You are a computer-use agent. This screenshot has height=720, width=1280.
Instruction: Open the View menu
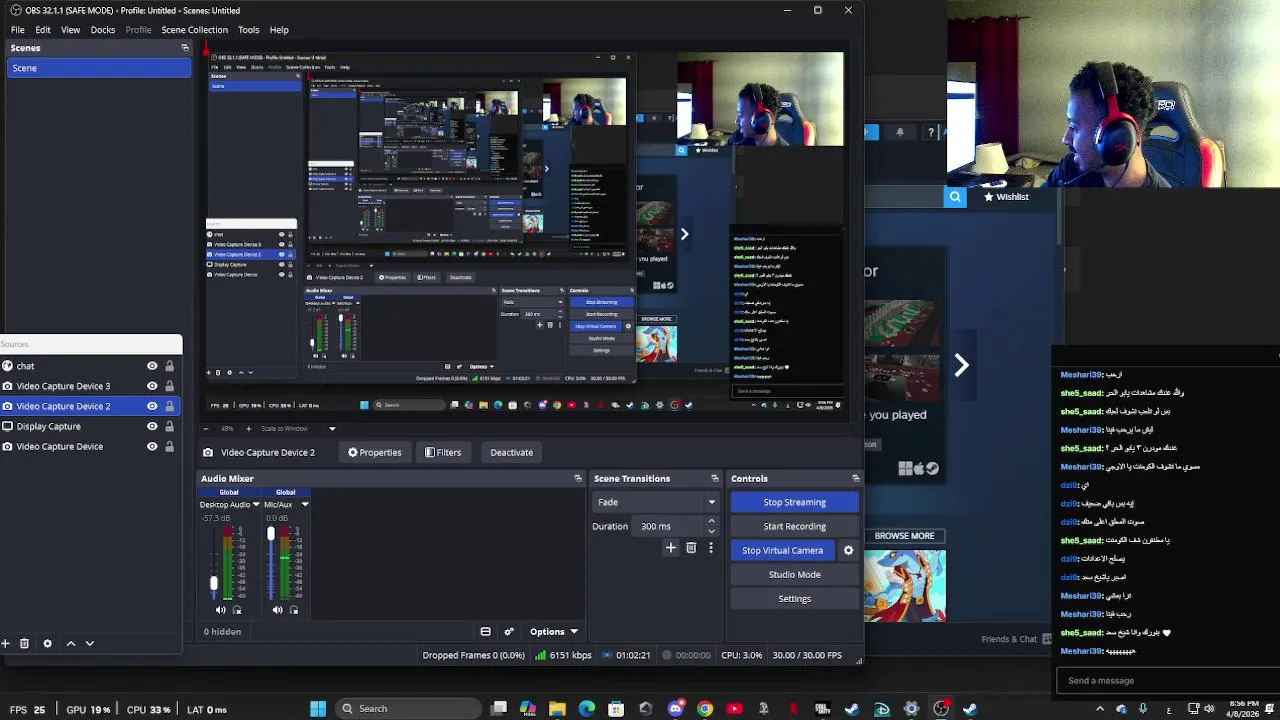coord(70,30)
